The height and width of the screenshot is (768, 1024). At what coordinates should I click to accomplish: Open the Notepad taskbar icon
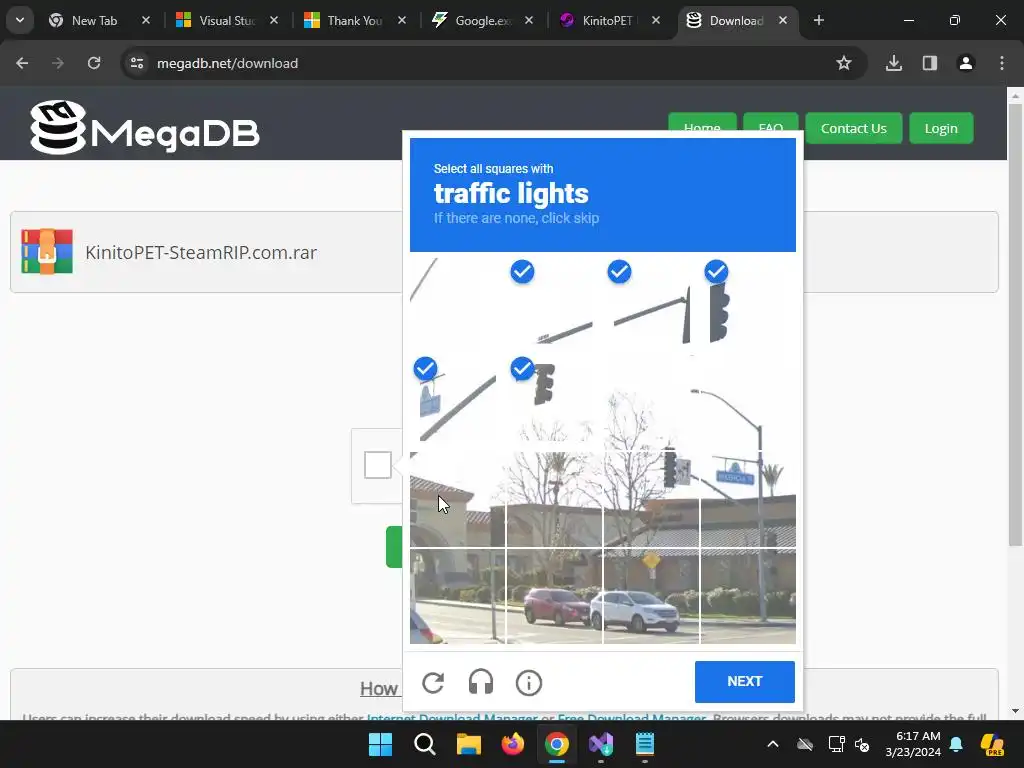645,744
